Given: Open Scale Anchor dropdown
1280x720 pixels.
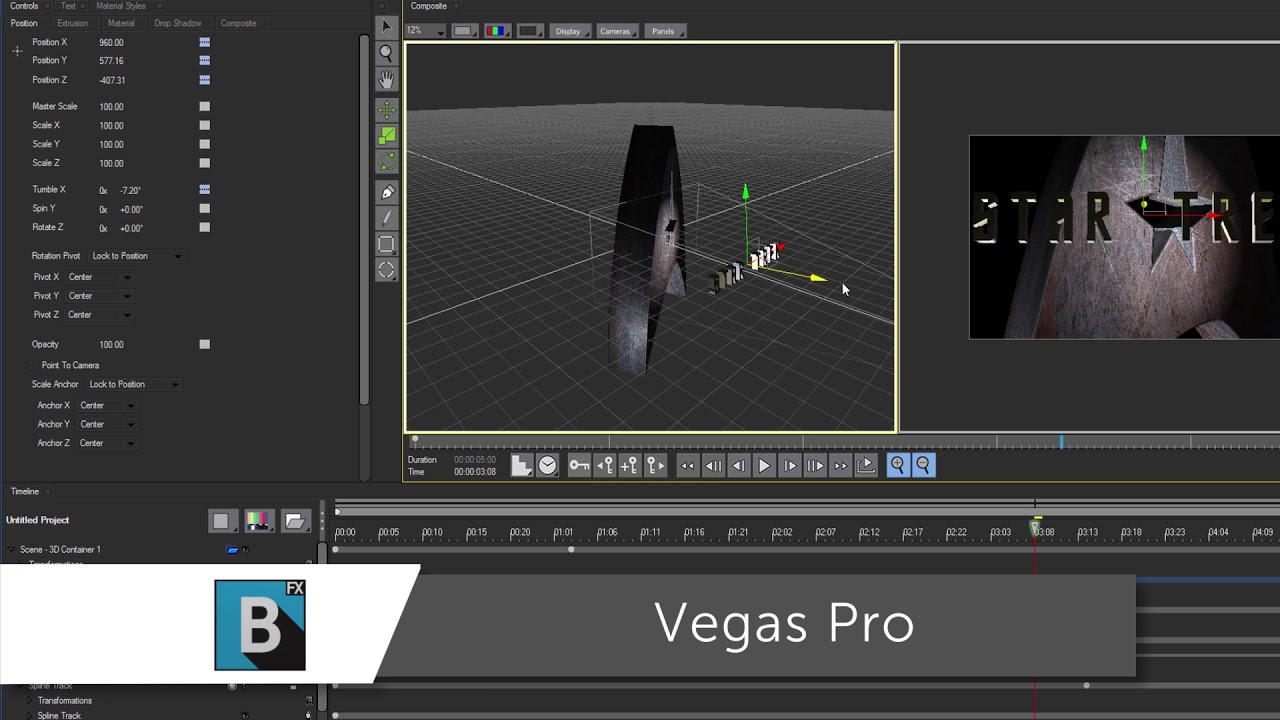Looking at the screenshot, I should click(134, 384).
